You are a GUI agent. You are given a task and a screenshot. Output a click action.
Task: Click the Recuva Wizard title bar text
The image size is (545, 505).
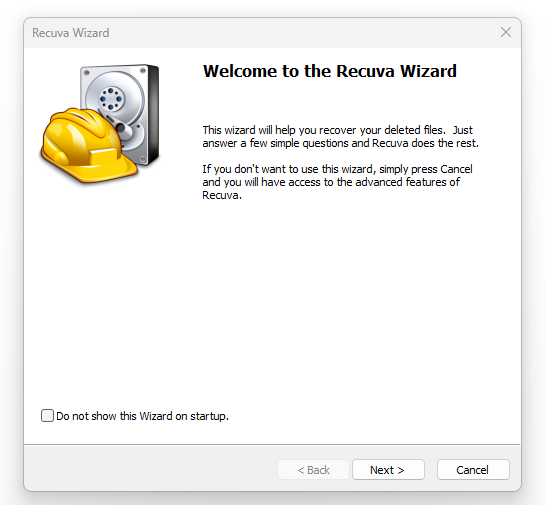pos(71,33)
